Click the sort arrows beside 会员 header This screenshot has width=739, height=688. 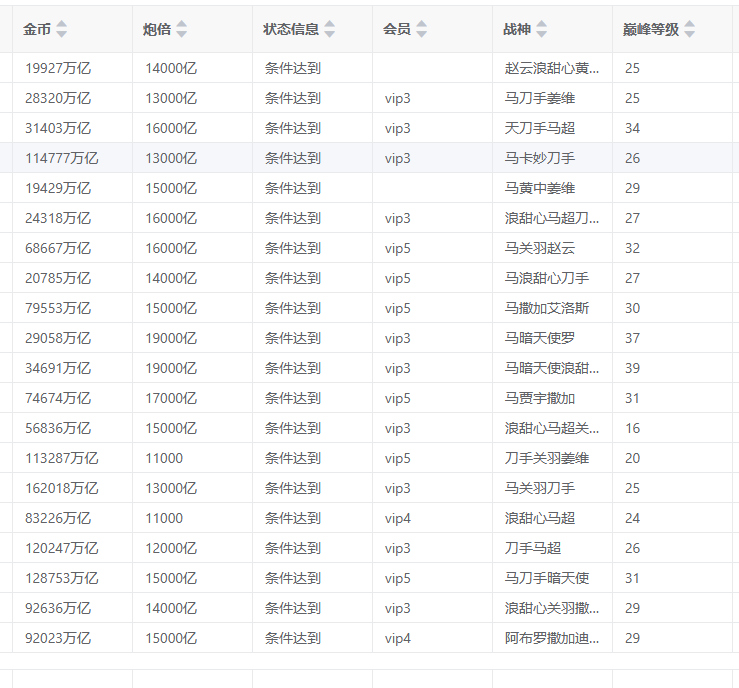pyautogui.click(x=421, y=30)
